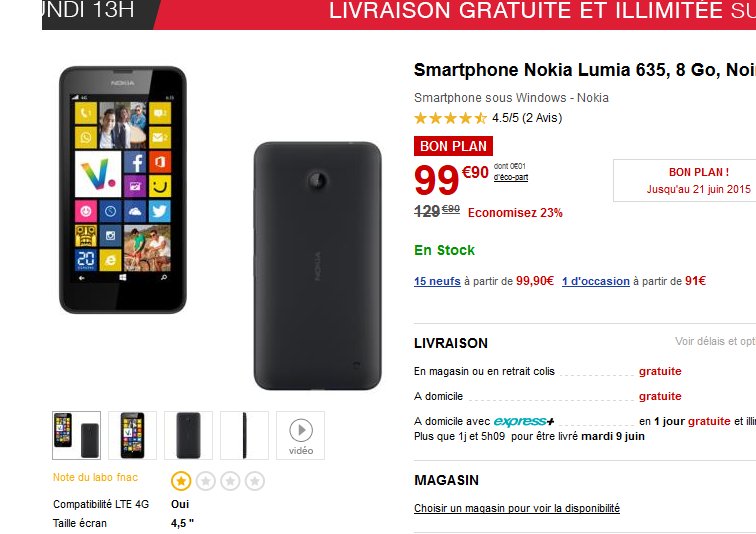Image resolution: width=756 pixels, height=534 pixels.
Task: Click the d'éco-part link
Action: pyautogui.click(x=511, y=177)
